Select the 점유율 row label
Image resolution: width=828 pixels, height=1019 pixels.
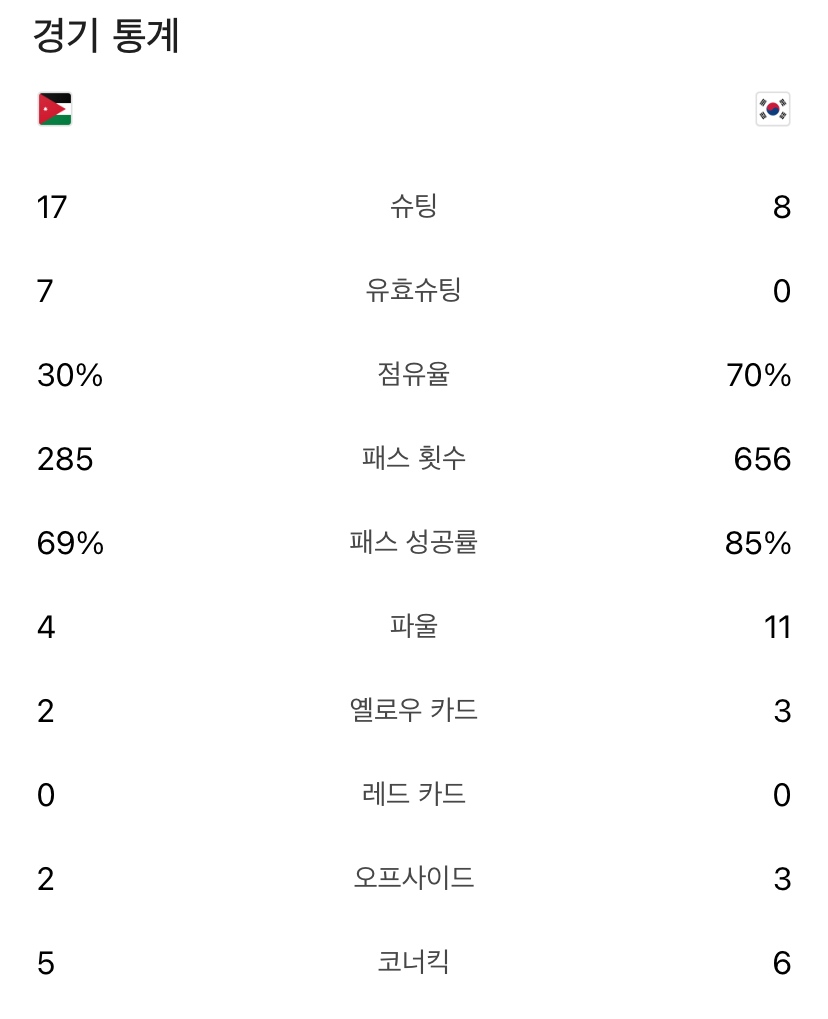(414, 374)
